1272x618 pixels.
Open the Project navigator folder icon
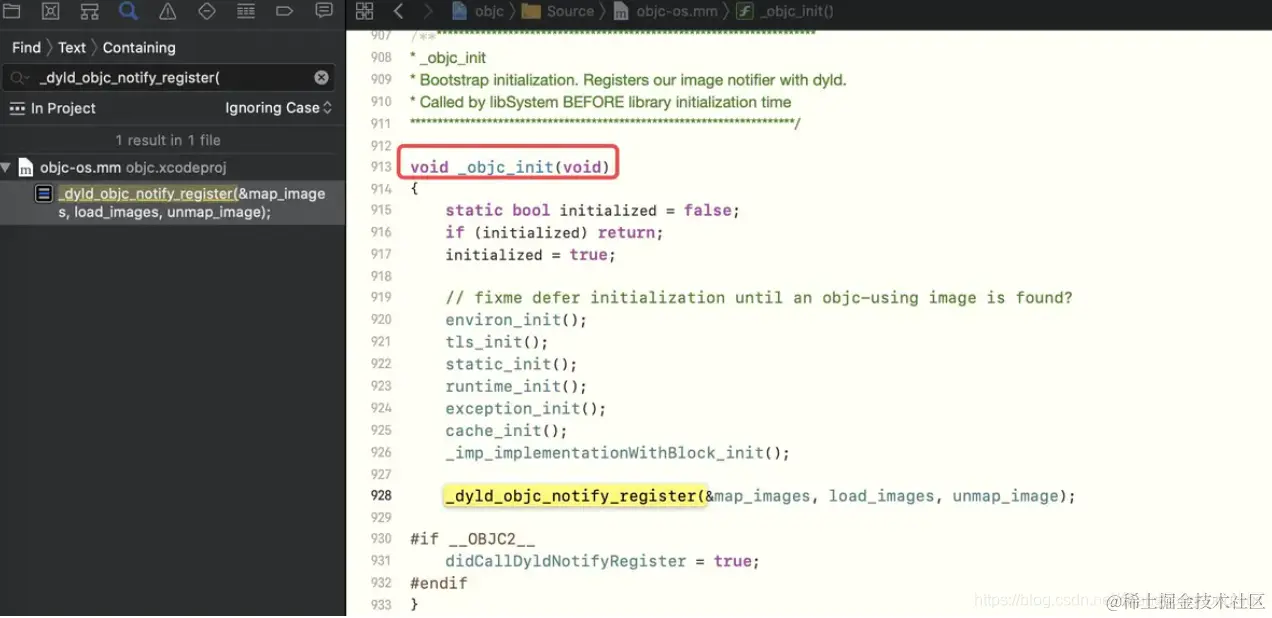pyautogui.click(x=11, y=11)
